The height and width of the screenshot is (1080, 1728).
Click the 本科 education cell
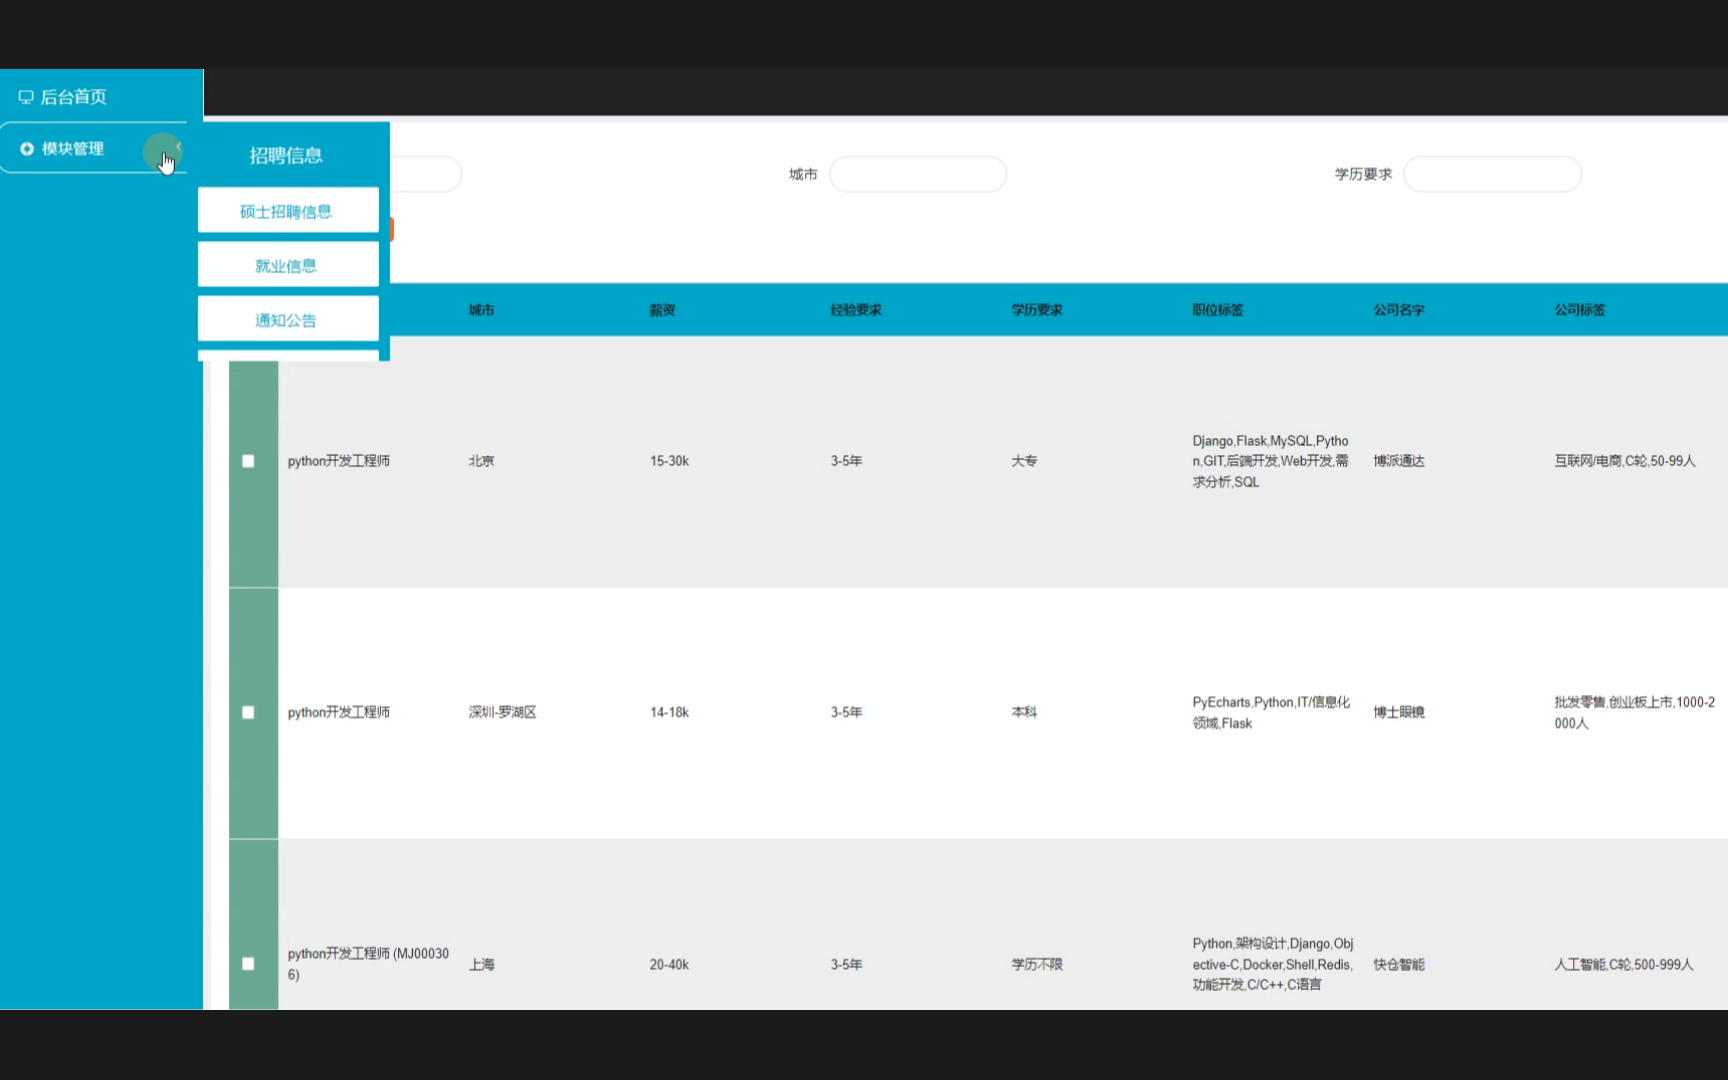tap(1024, 712)
